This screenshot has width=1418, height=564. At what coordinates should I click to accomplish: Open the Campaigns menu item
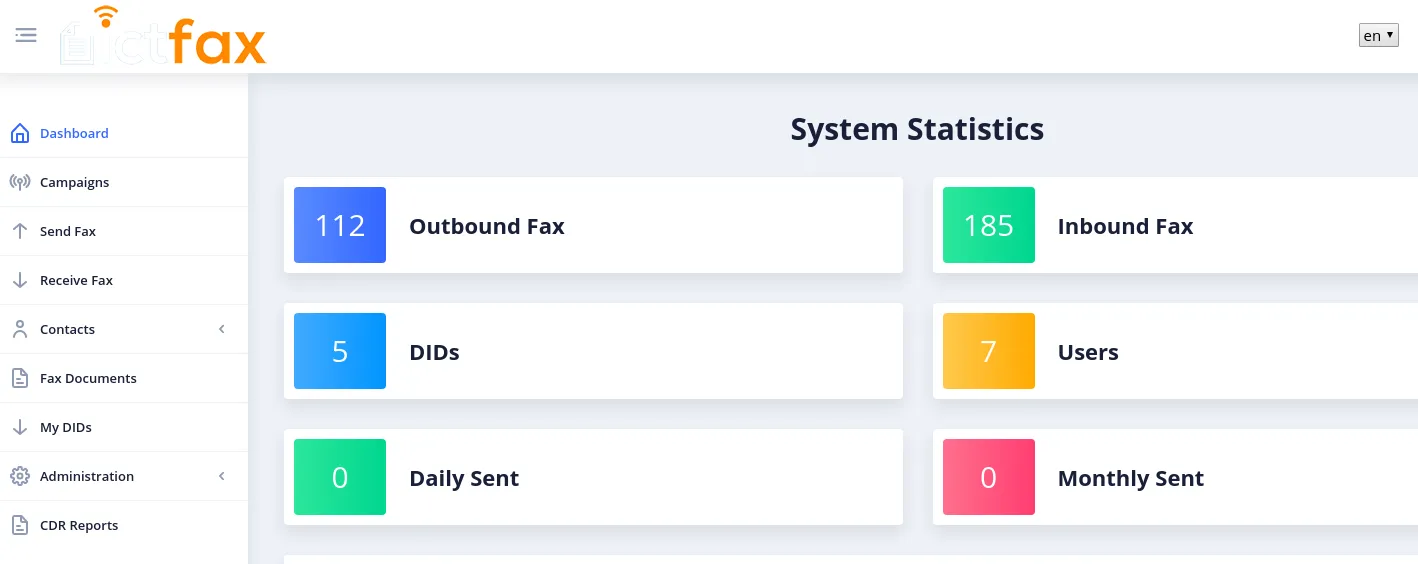tap(124, 182)
